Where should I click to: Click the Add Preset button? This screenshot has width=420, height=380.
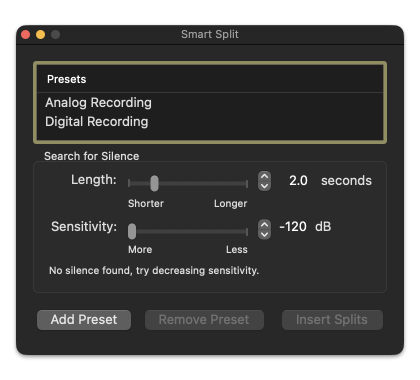pos(84,320)
